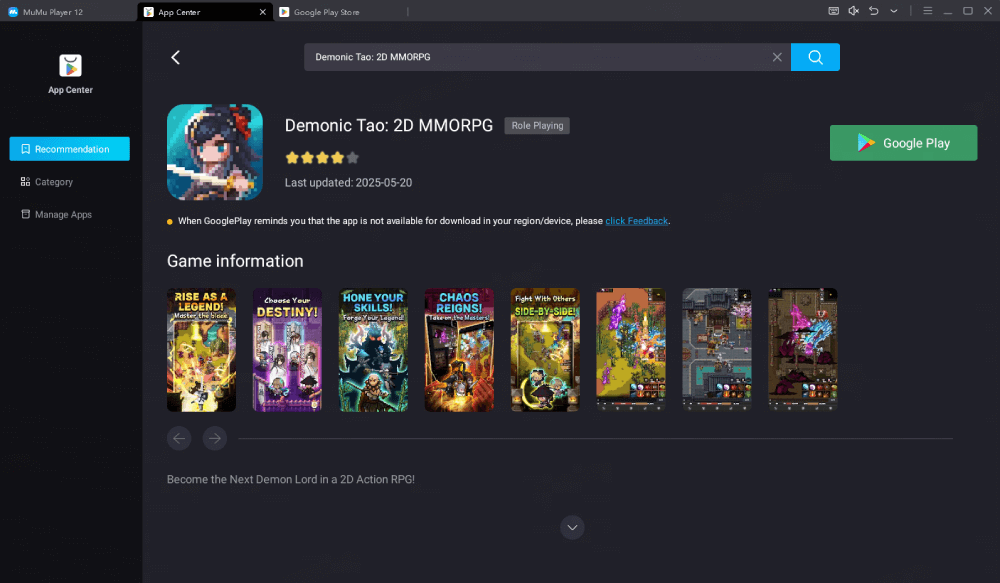Click the Demonic Tao game icon

click(x=215, y=152)
